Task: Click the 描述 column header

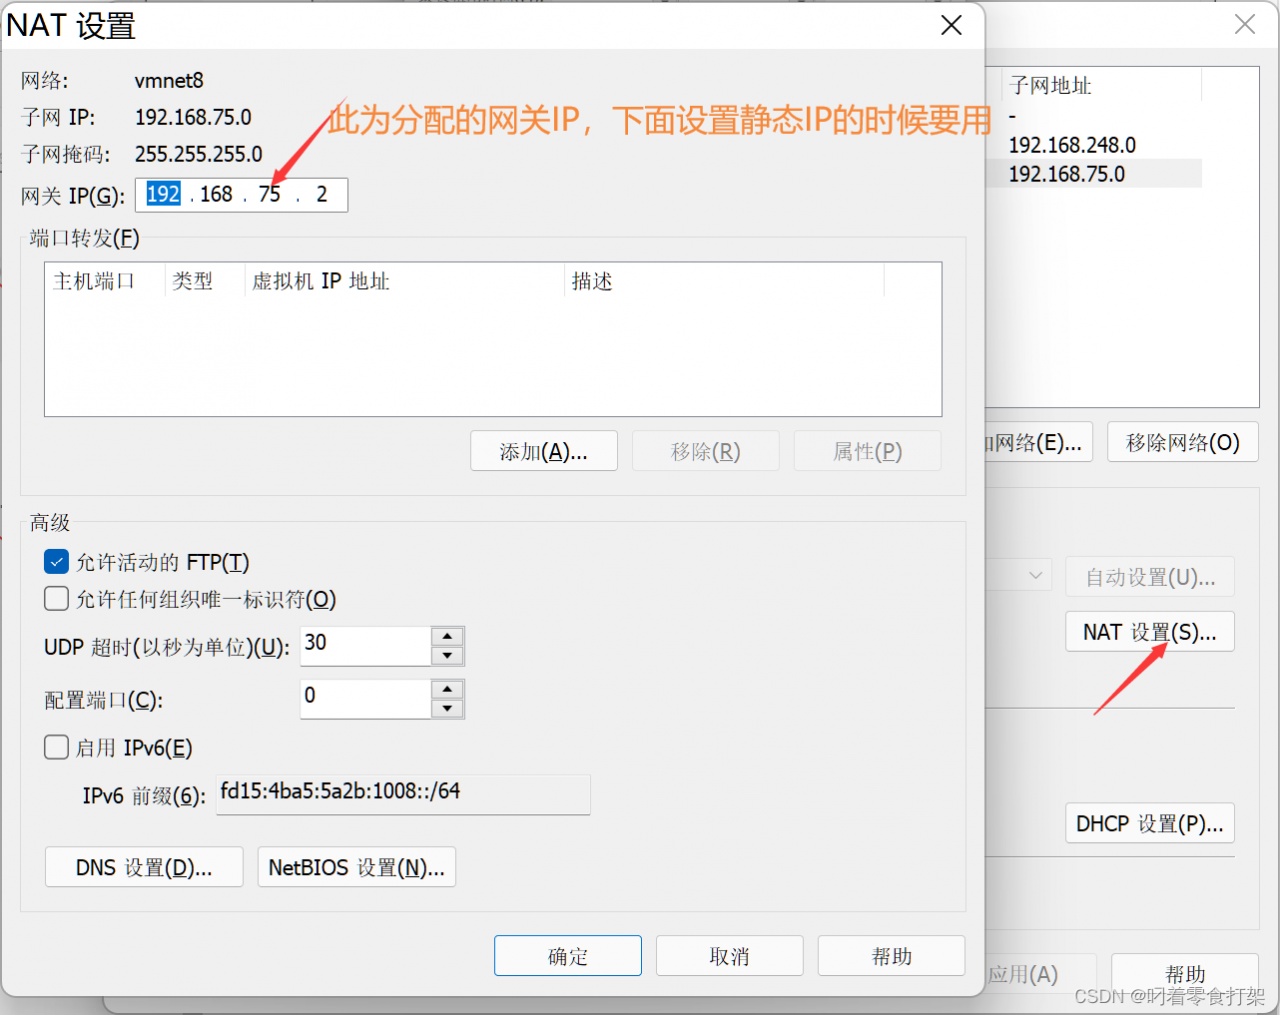Action: click(724, 281)
